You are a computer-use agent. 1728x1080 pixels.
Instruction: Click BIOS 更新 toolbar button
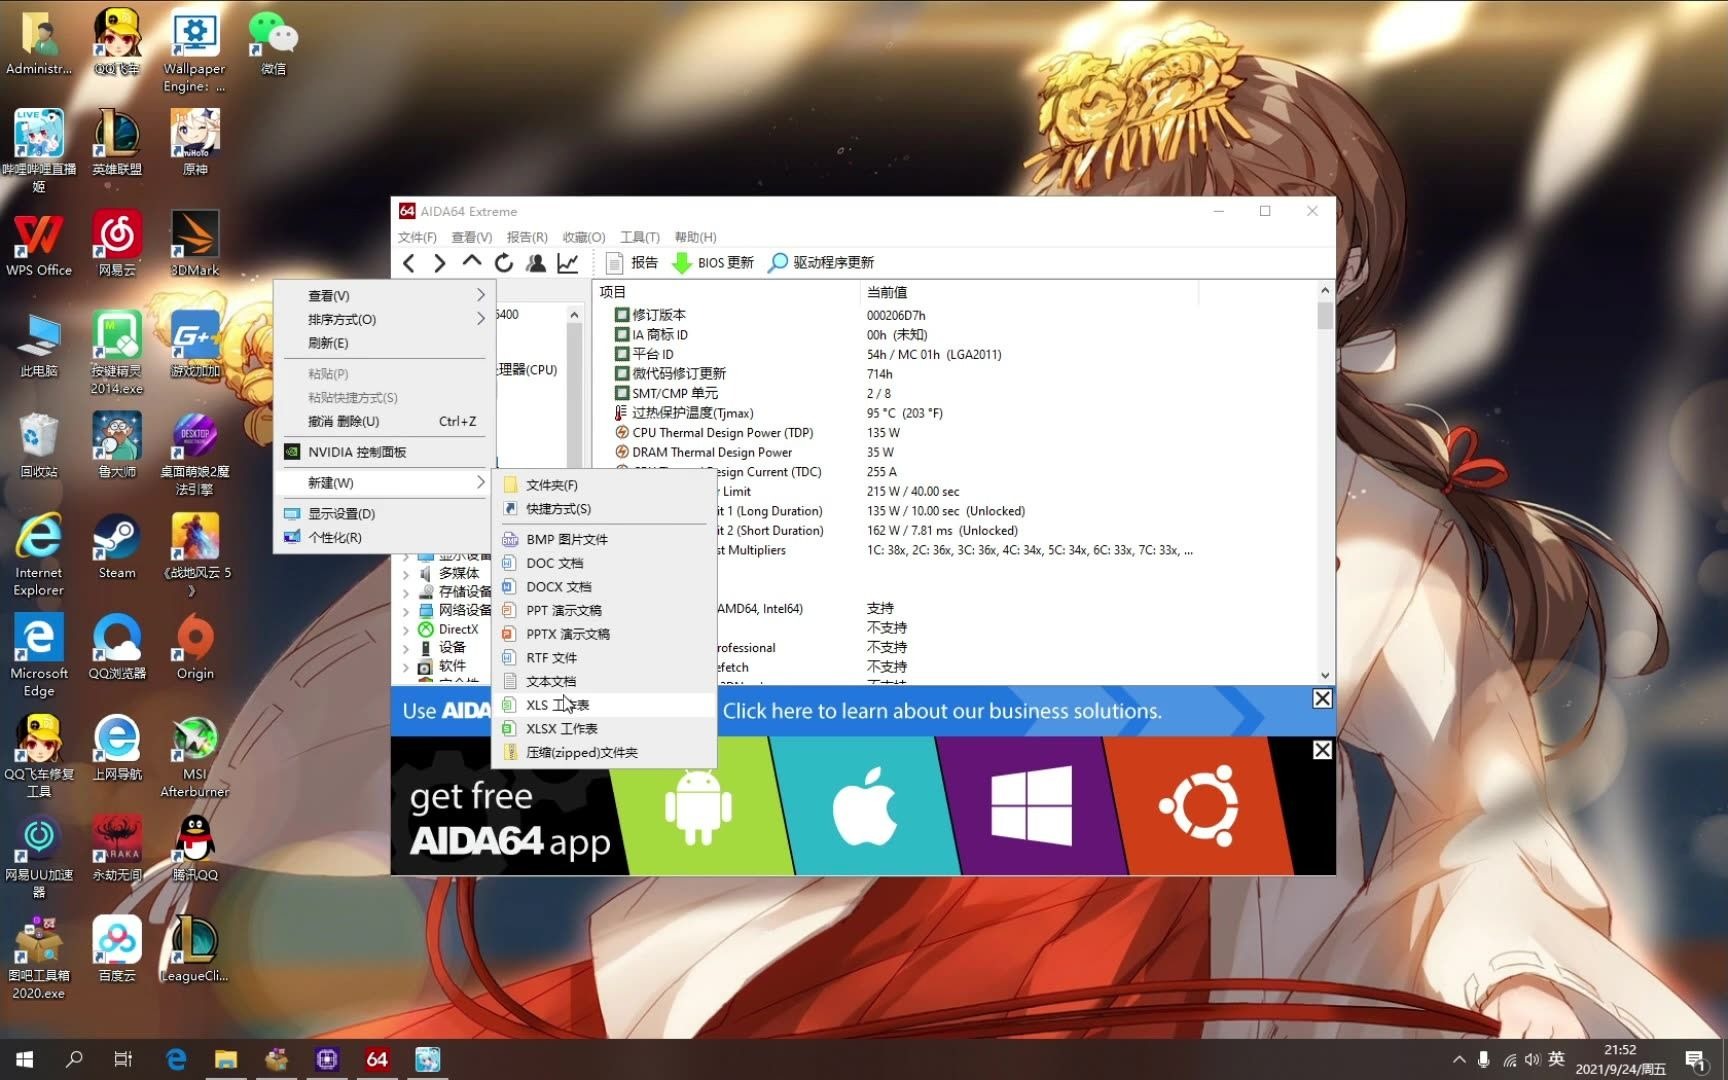click(713, 263)
